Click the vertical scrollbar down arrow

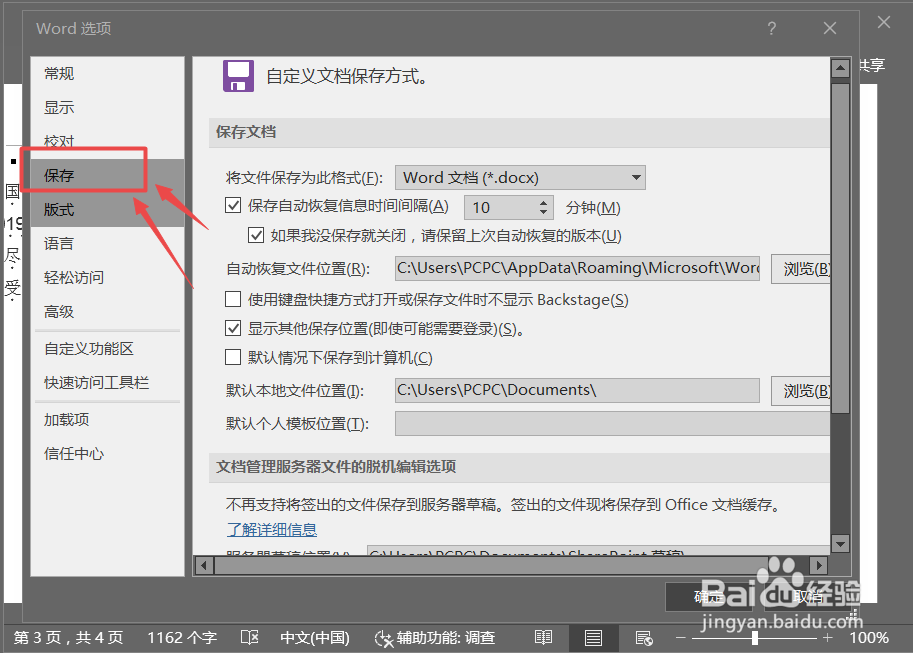coord(840,544)
